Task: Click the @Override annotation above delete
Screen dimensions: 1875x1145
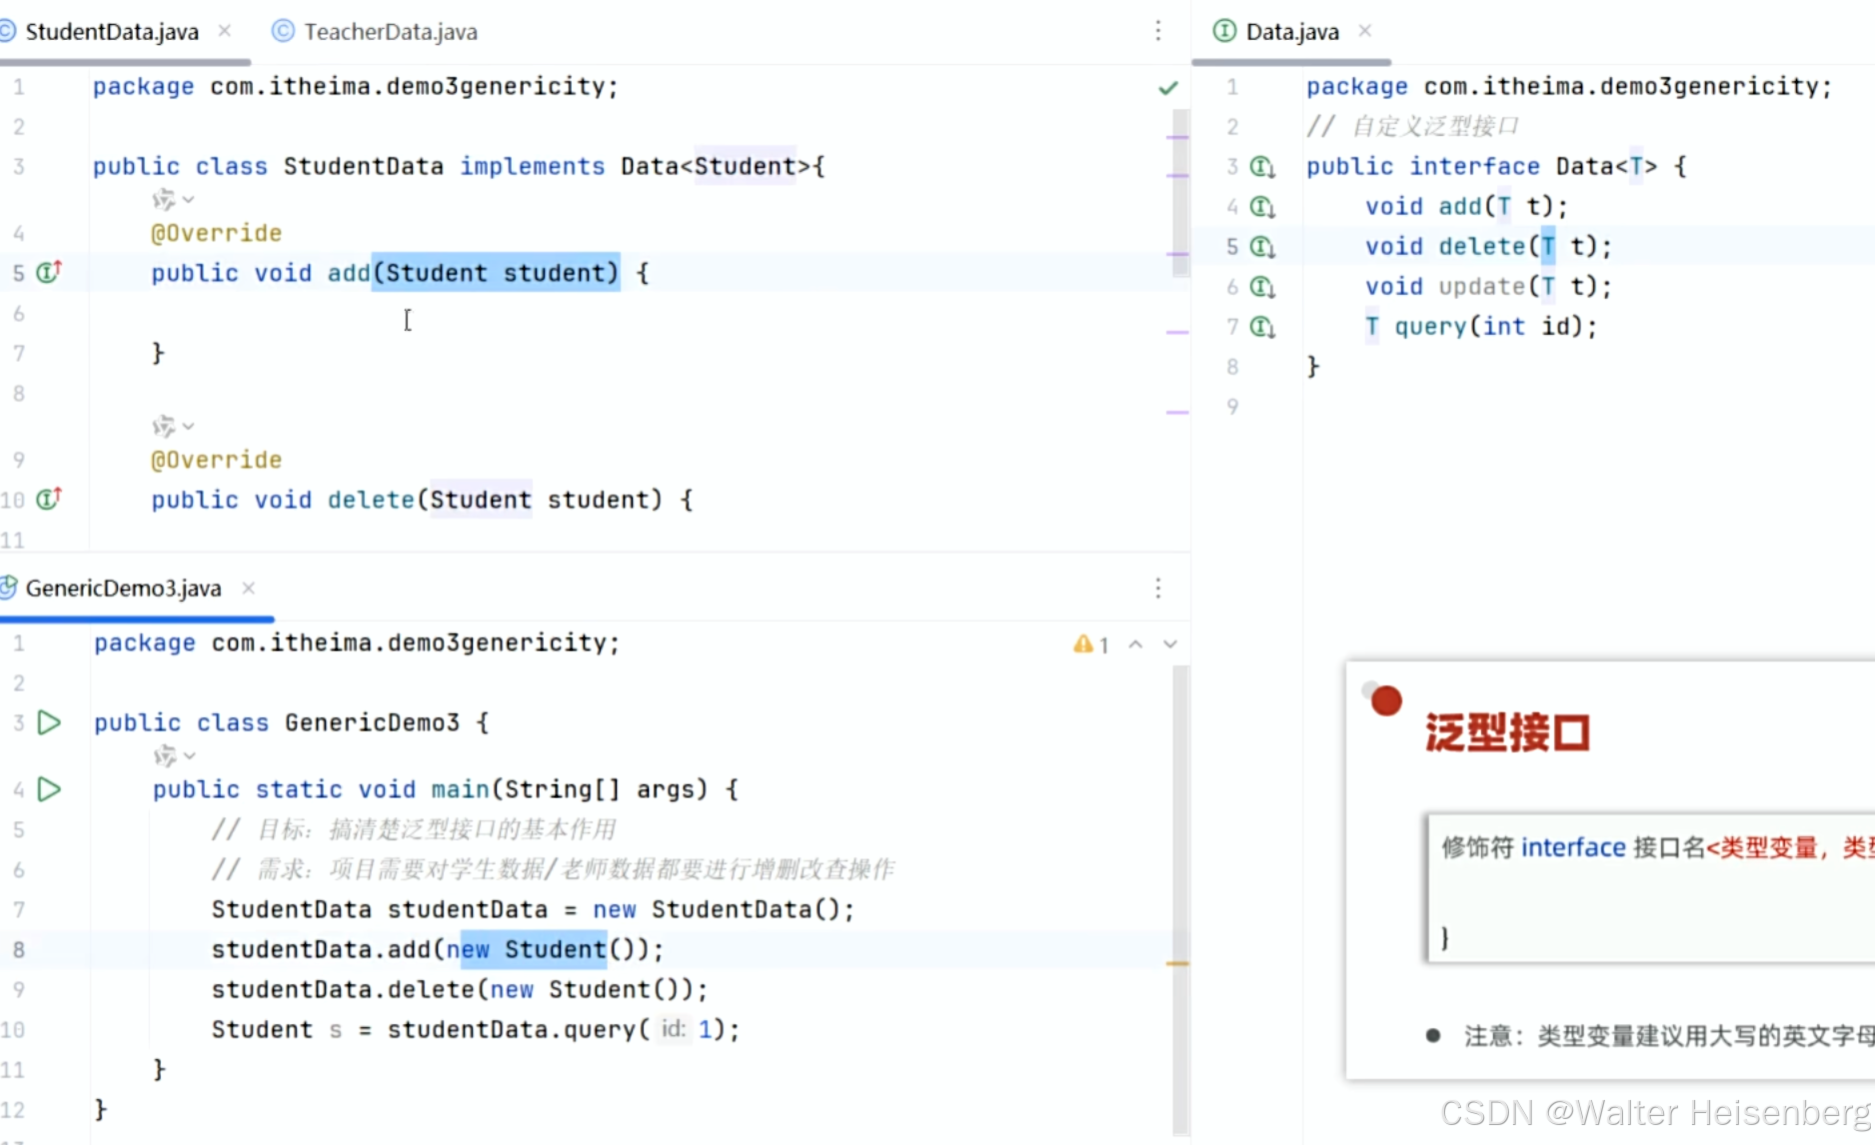Action: click(216, 460)
